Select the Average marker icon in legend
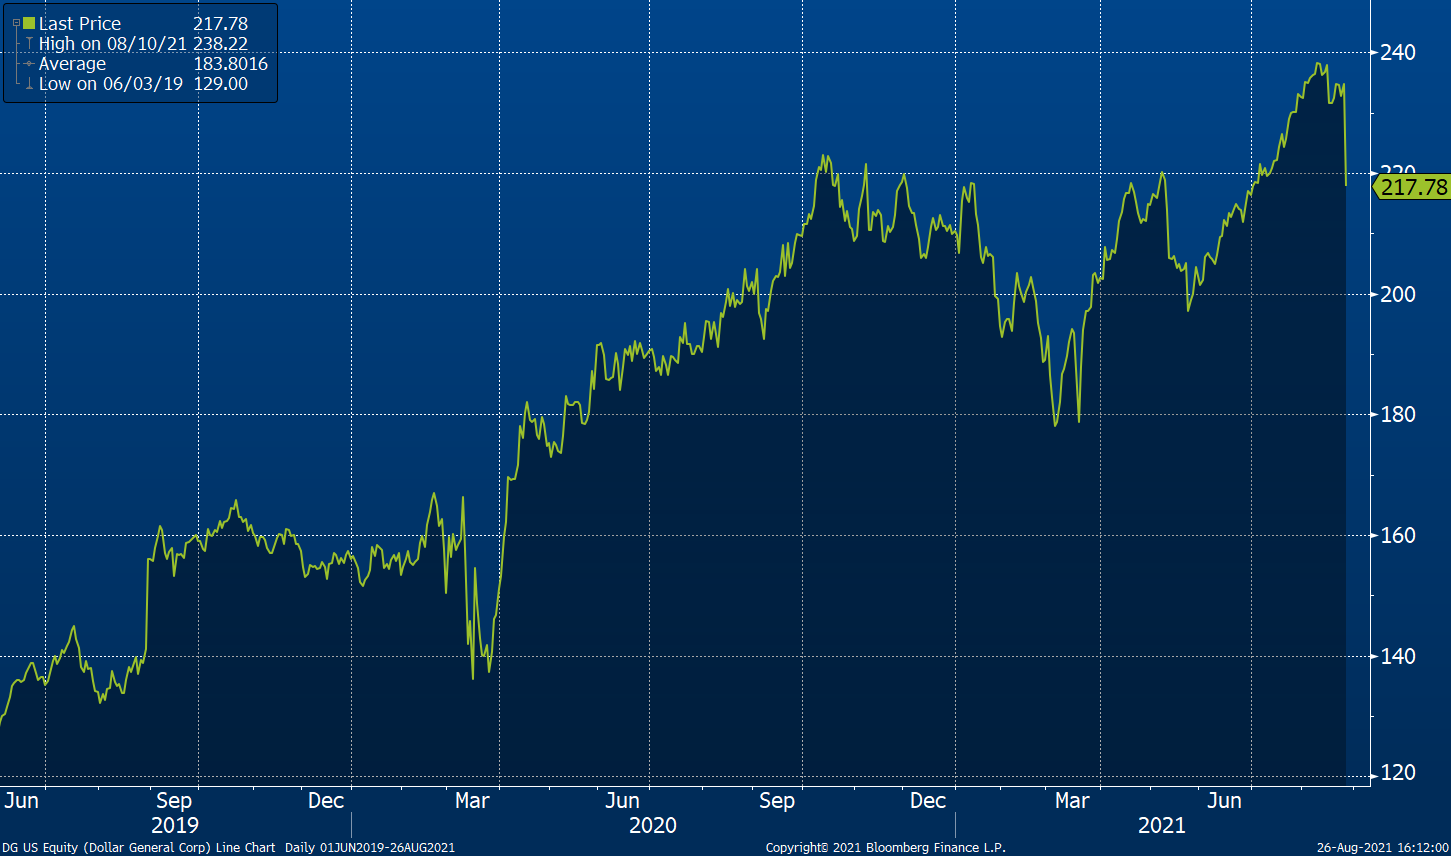Viewport: 1451px width, 856px height. 30,63
